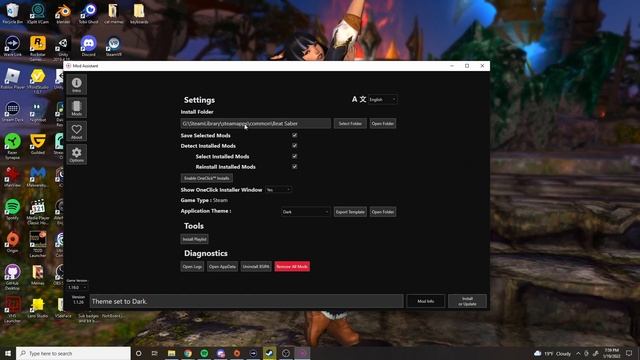The image size is (640, 360).
Task: Open Stream Deck desktop shortcut
Action: tap(12, 111)
